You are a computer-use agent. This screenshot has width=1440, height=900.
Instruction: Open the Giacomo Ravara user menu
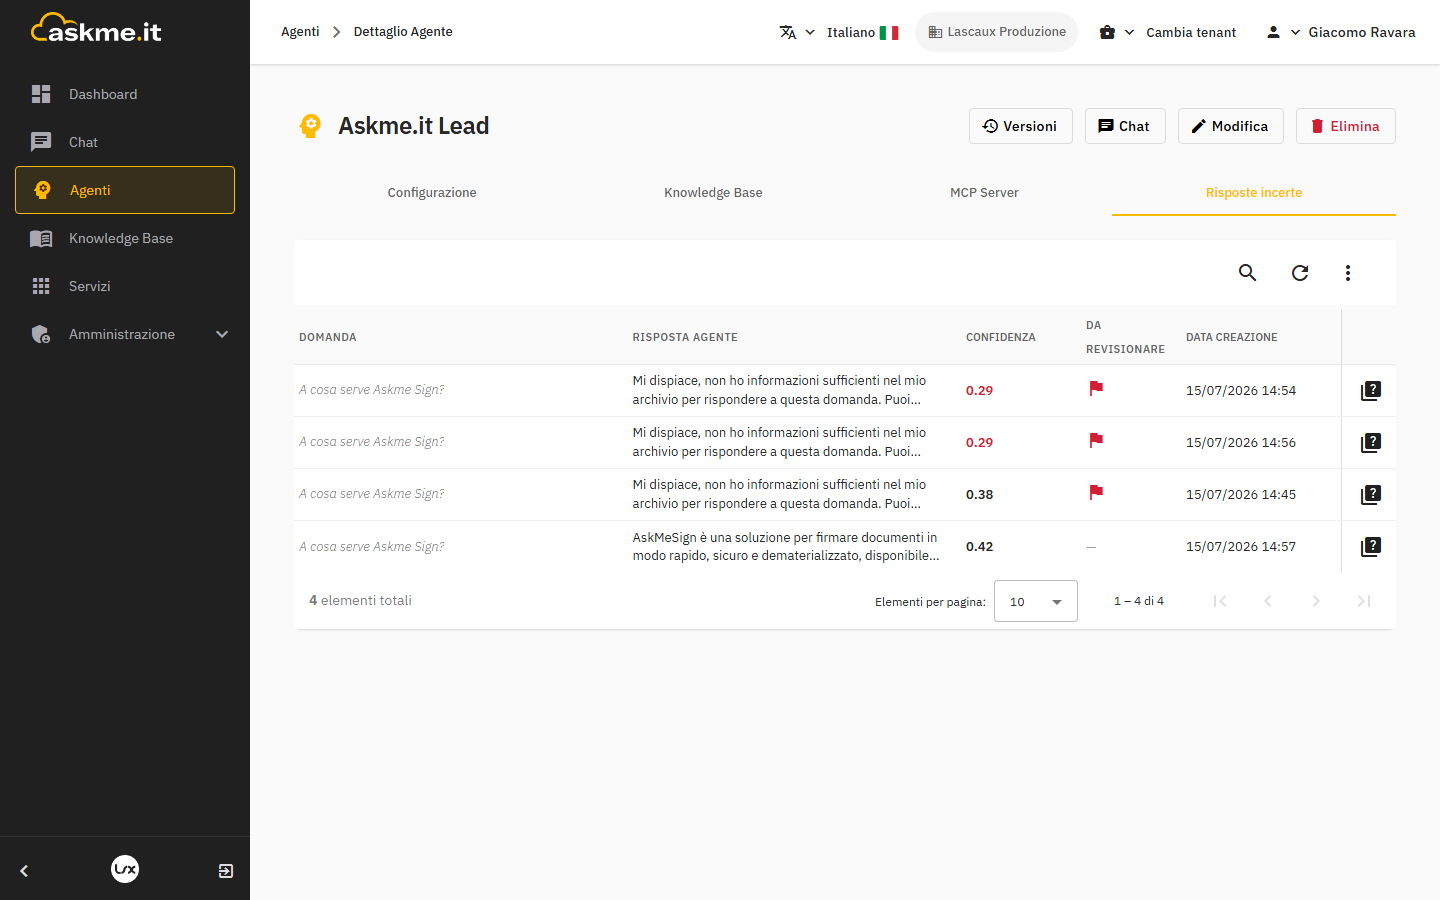1340,32
